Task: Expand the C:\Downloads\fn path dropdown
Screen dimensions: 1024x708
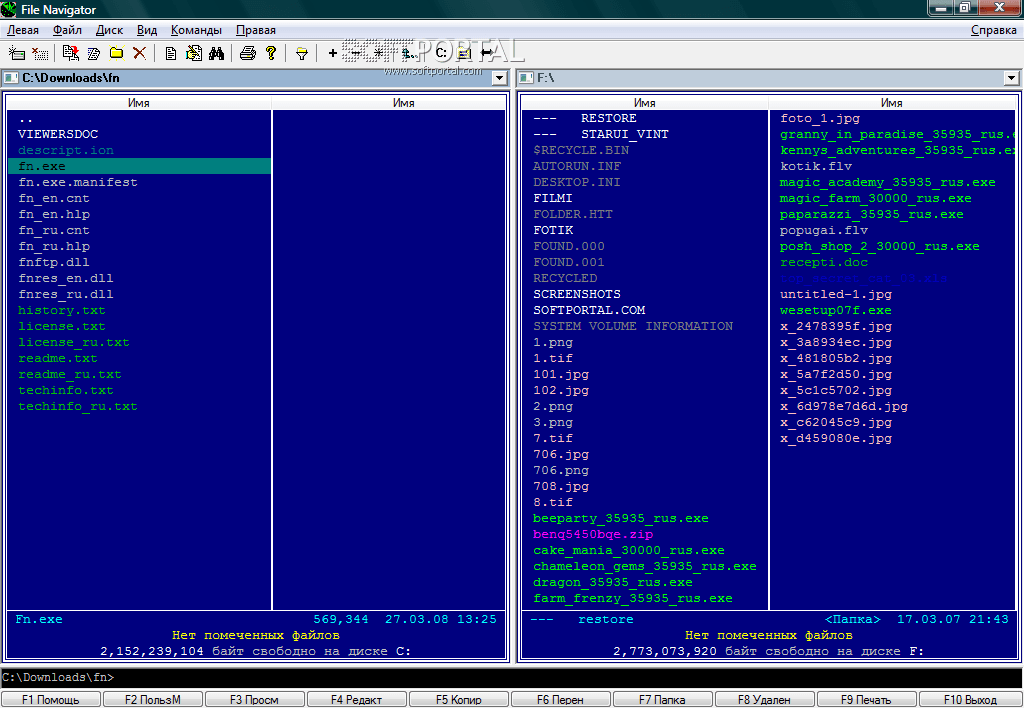Action: coord(499,78)
